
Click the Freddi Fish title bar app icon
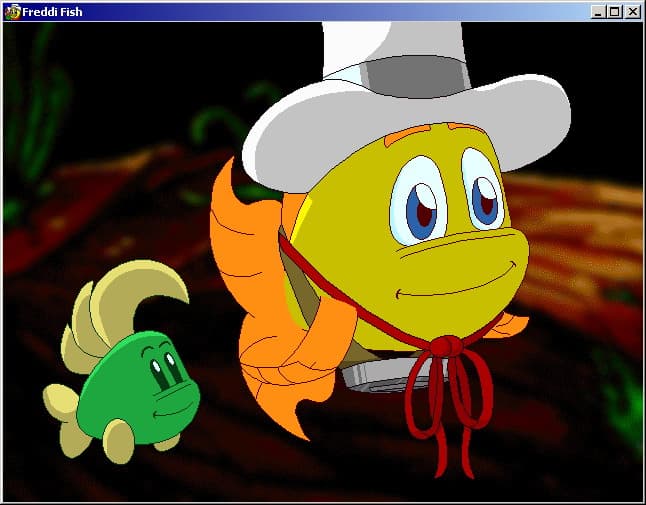tap(12, 12)
